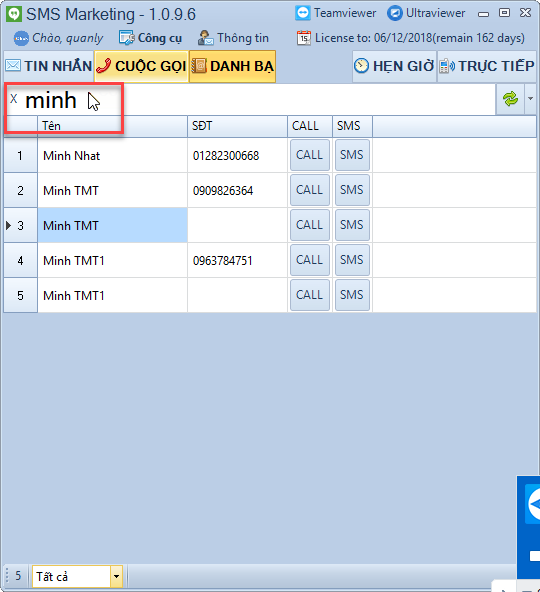Open the HẸN GIỜ scheduling tab
This screenshot has width=540, height=592.
tap(394, 66)
